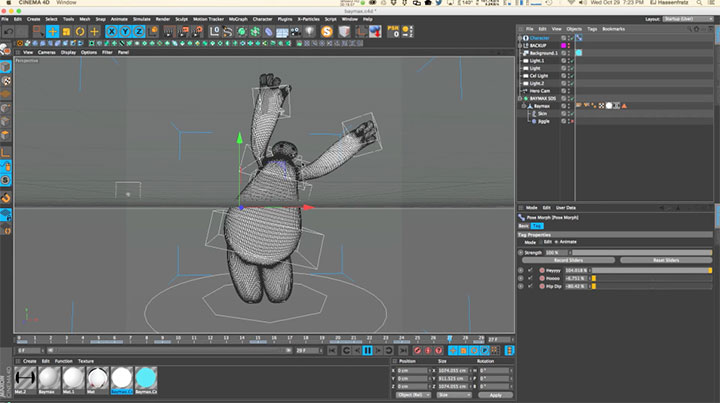Open the MoGraph menu
The height and width of the screenshot is (403, 720).
tap(238, 19)
